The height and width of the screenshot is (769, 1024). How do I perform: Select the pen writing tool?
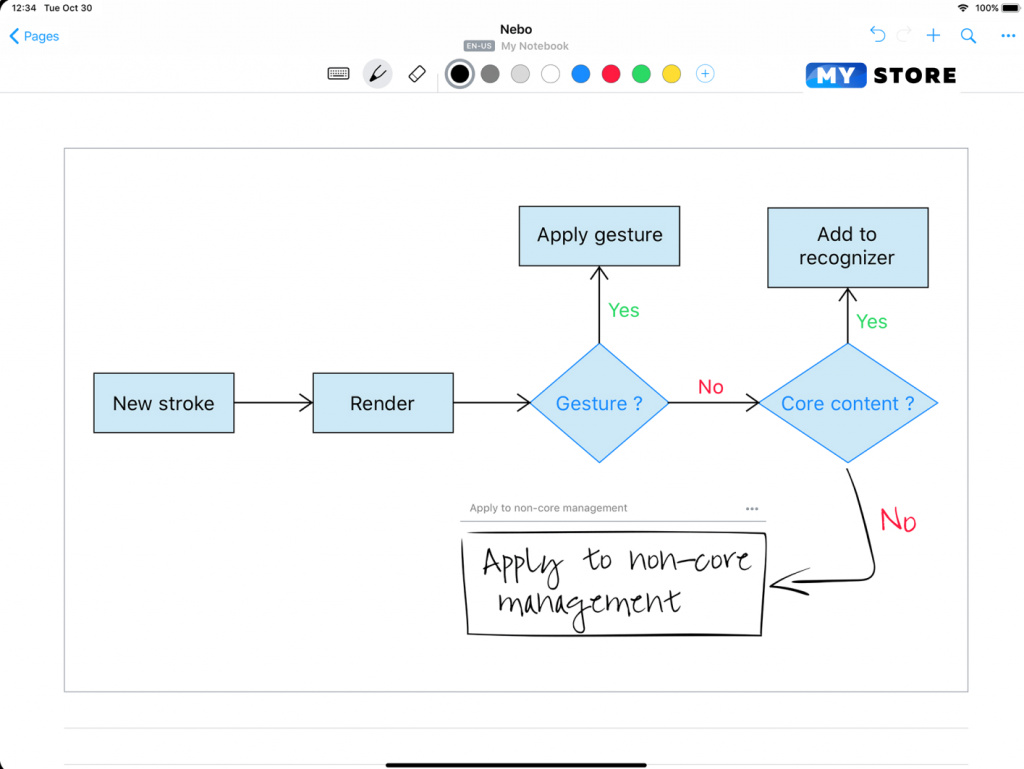point(377,74)
